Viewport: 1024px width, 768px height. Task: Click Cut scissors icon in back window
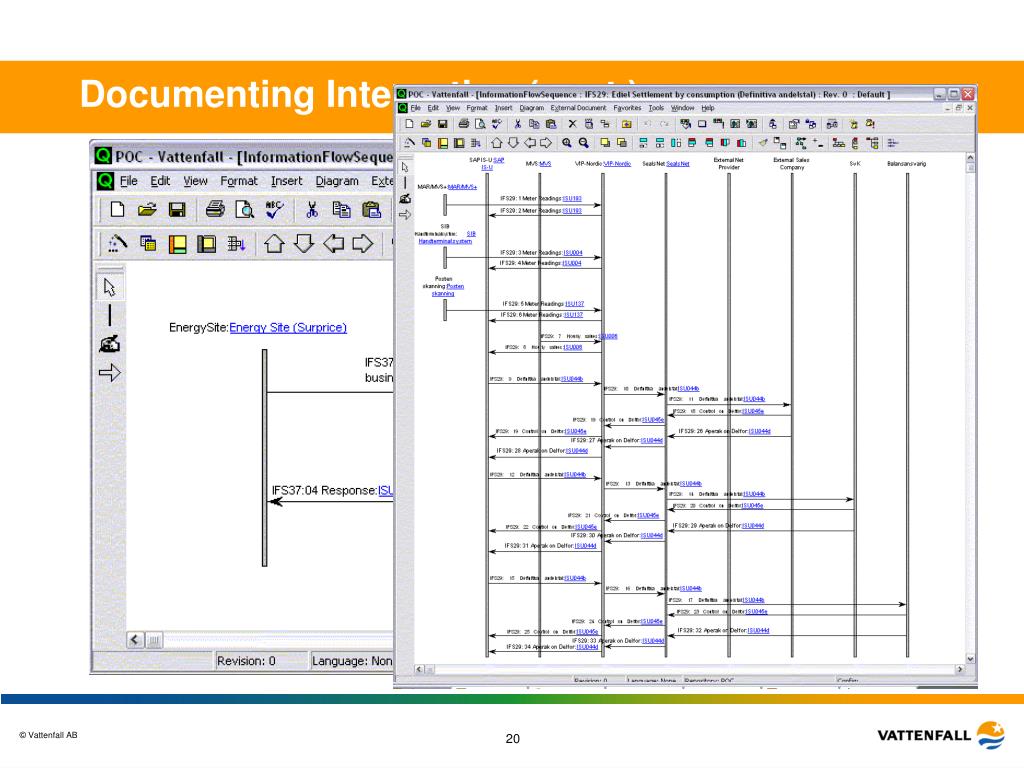(x=312, y=209)
